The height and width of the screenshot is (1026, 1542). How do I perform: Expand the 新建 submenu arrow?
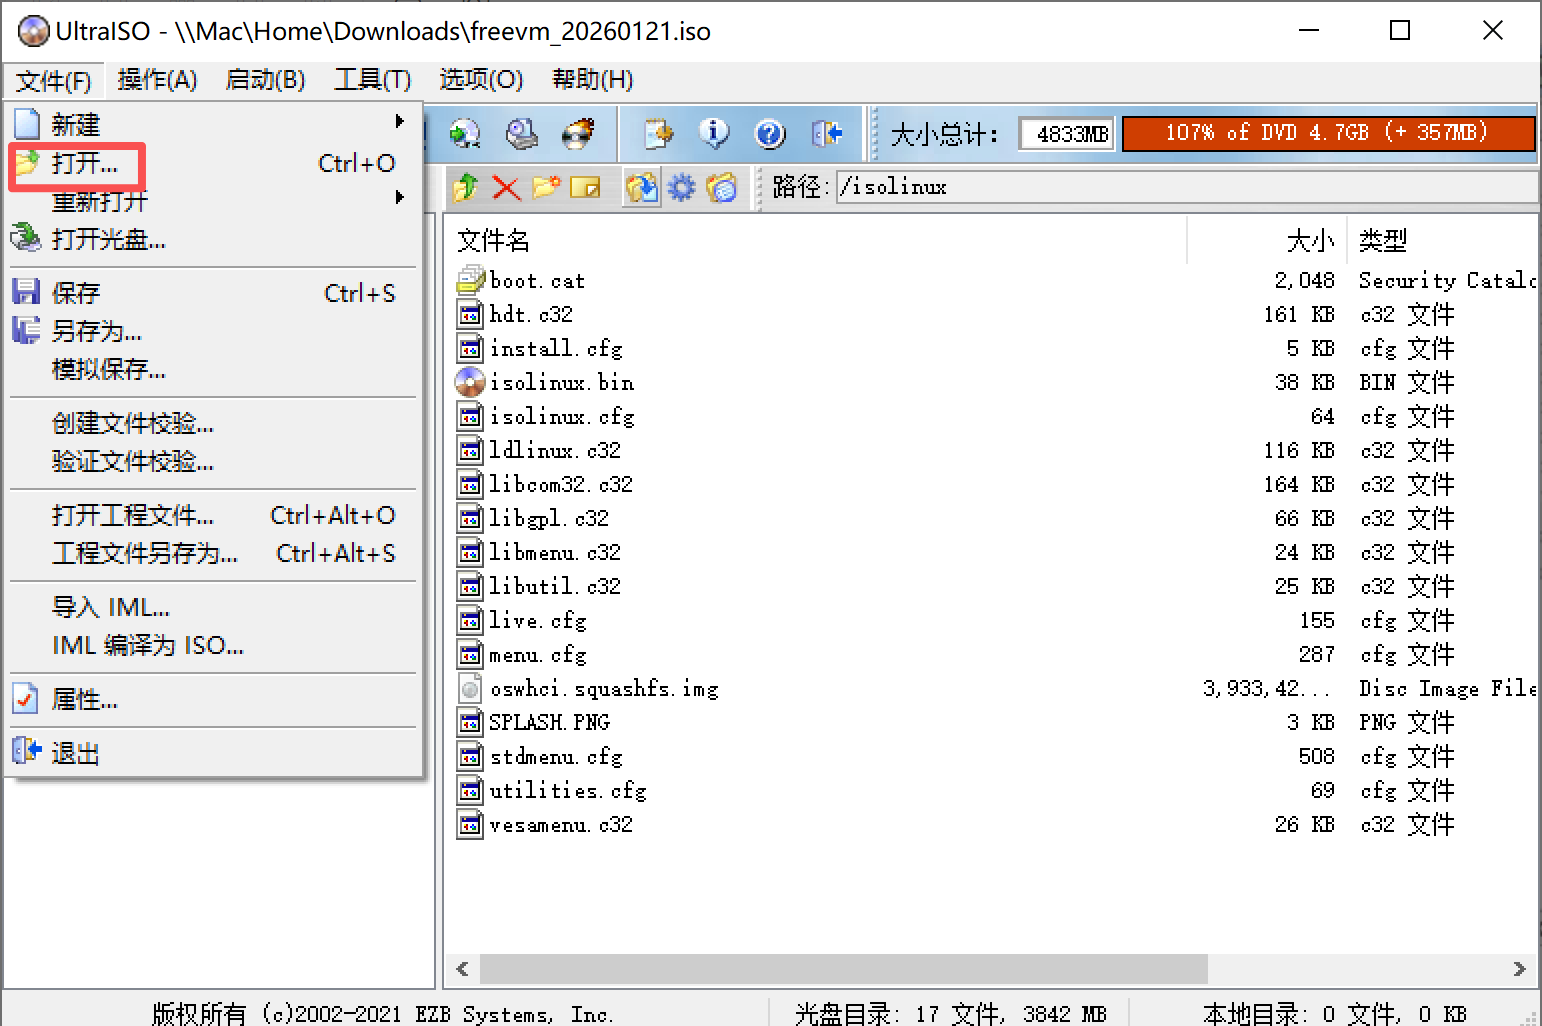399,122
